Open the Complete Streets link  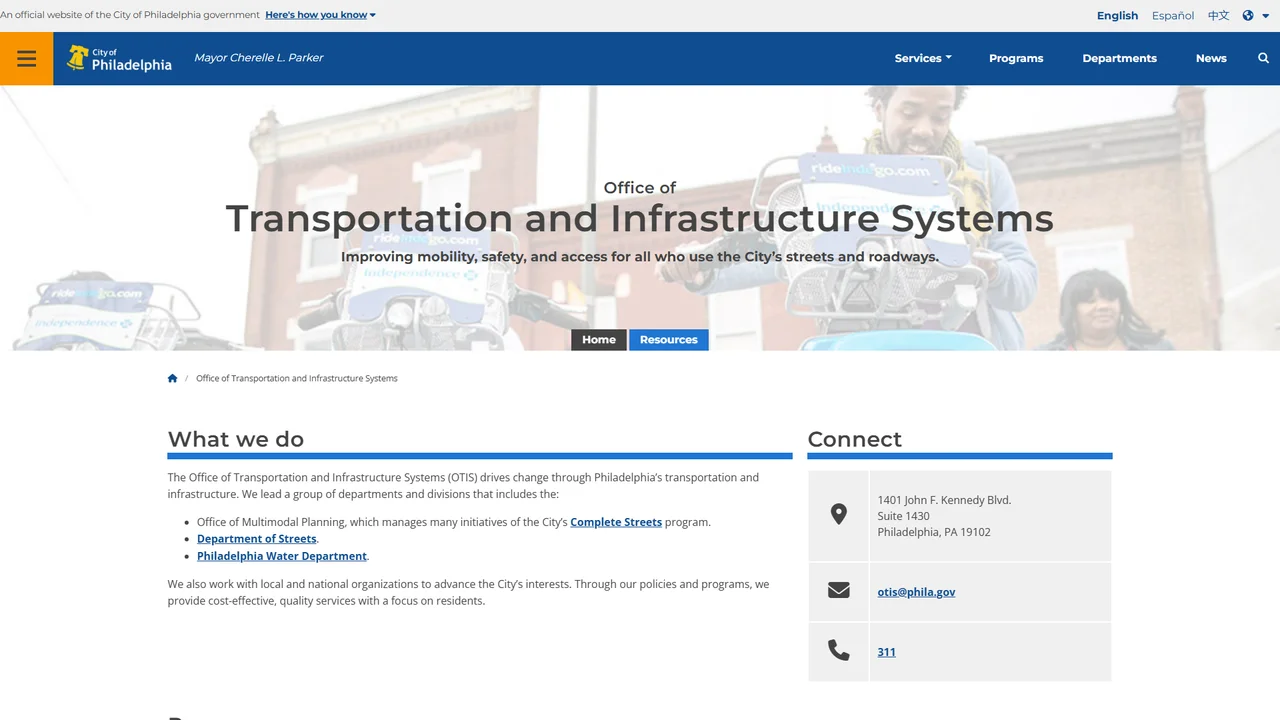616,522
